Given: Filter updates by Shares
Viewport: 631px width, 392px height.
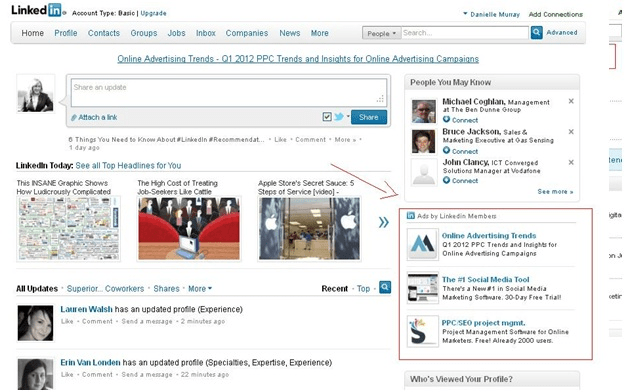Looking at the screenshot, I should point(166,289).
